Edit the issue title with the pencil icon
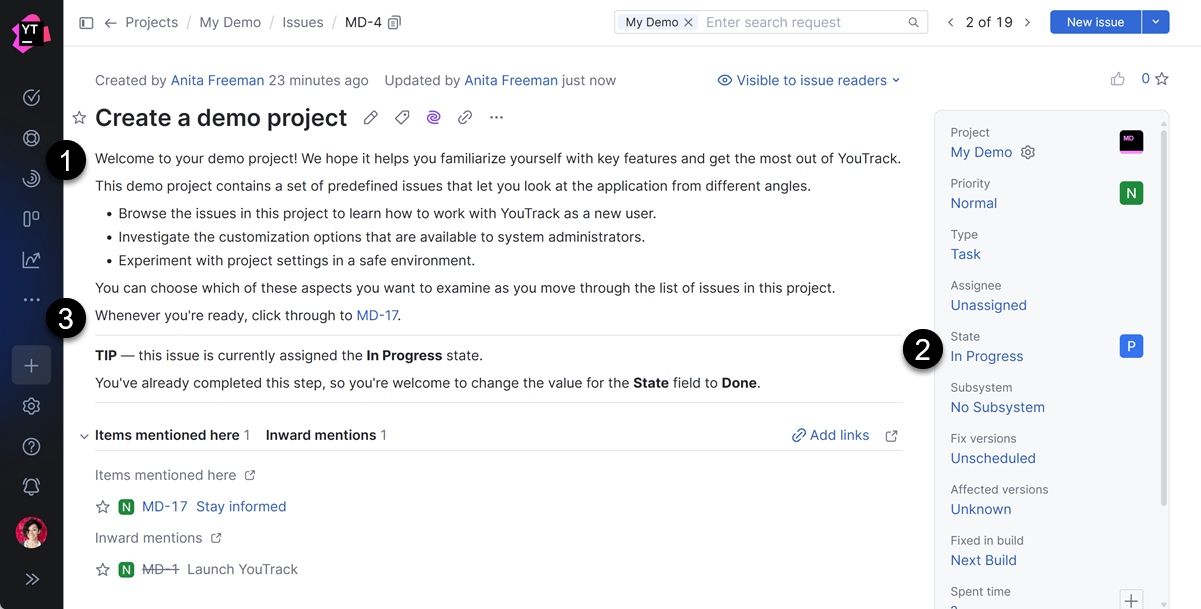Image resolution: width=1201 pixels, height=609 pixels. pos(370,117)
